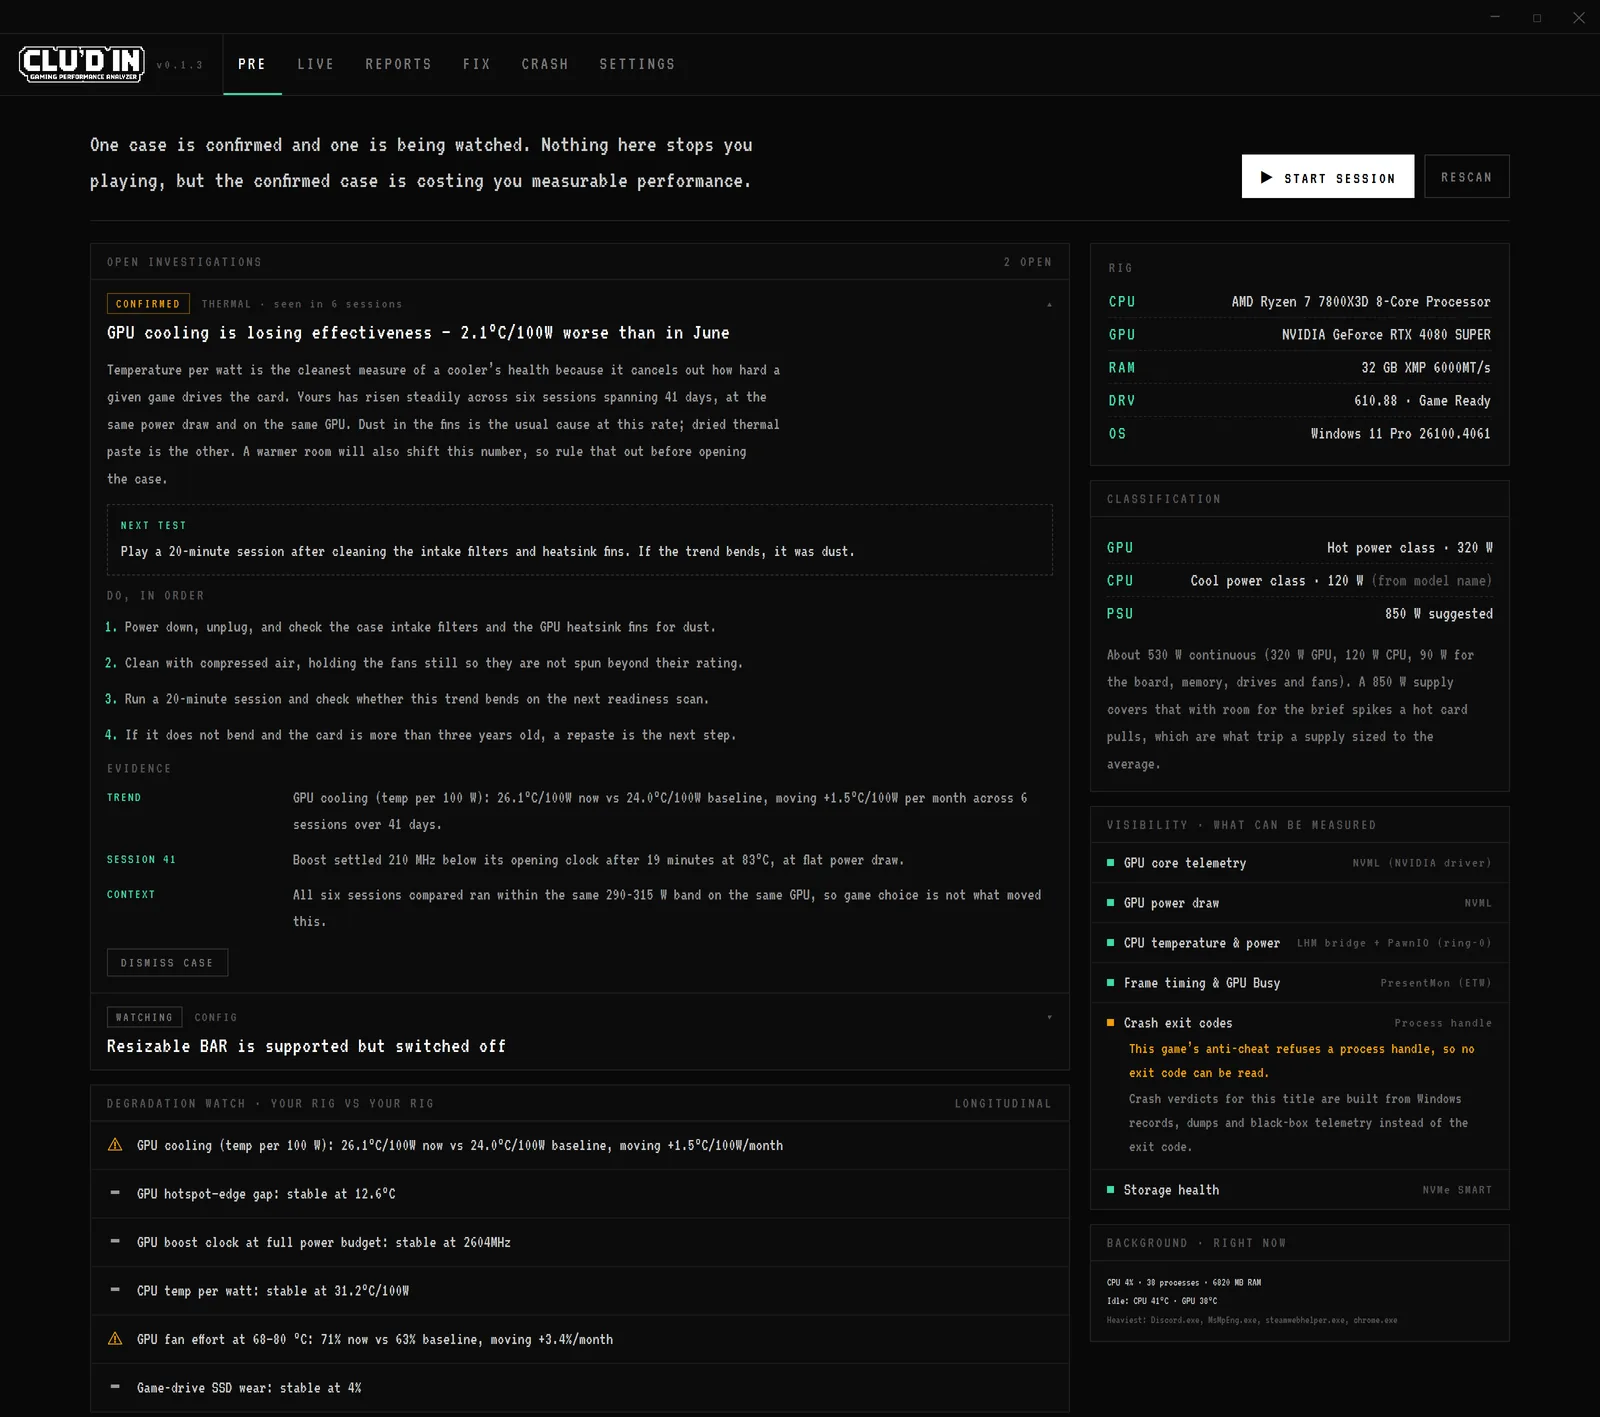Image resolution: width=1600 pixels, height=1417 pixels.
Task: Click green square for Frame timing & GPU Busy
Action: pos(1110,983)
